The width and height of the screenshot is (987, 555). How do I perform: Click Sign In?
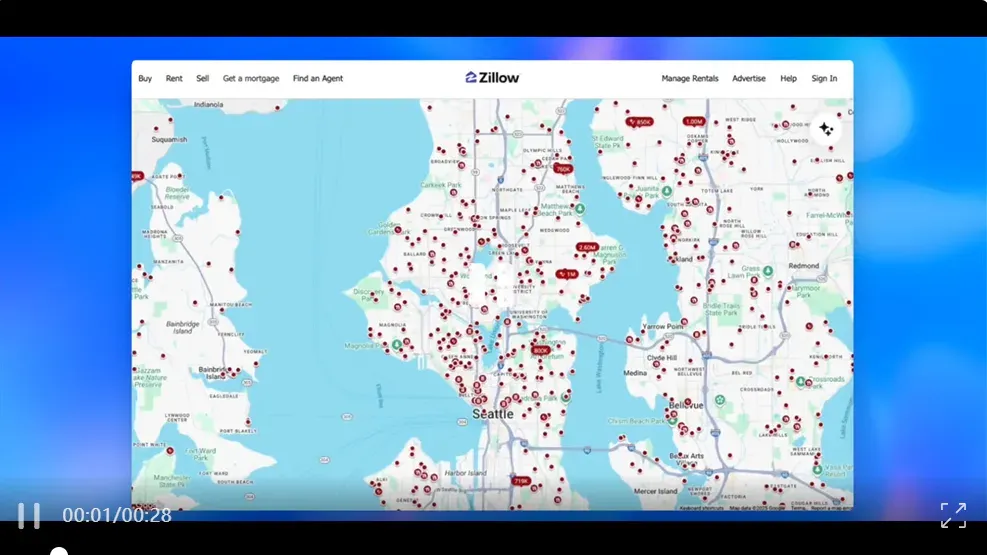824,79
